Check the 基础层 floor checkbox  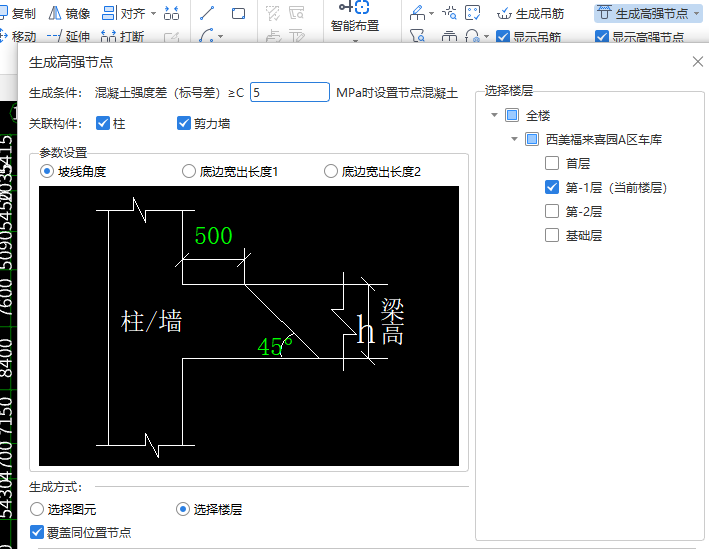tap(552, 235)
